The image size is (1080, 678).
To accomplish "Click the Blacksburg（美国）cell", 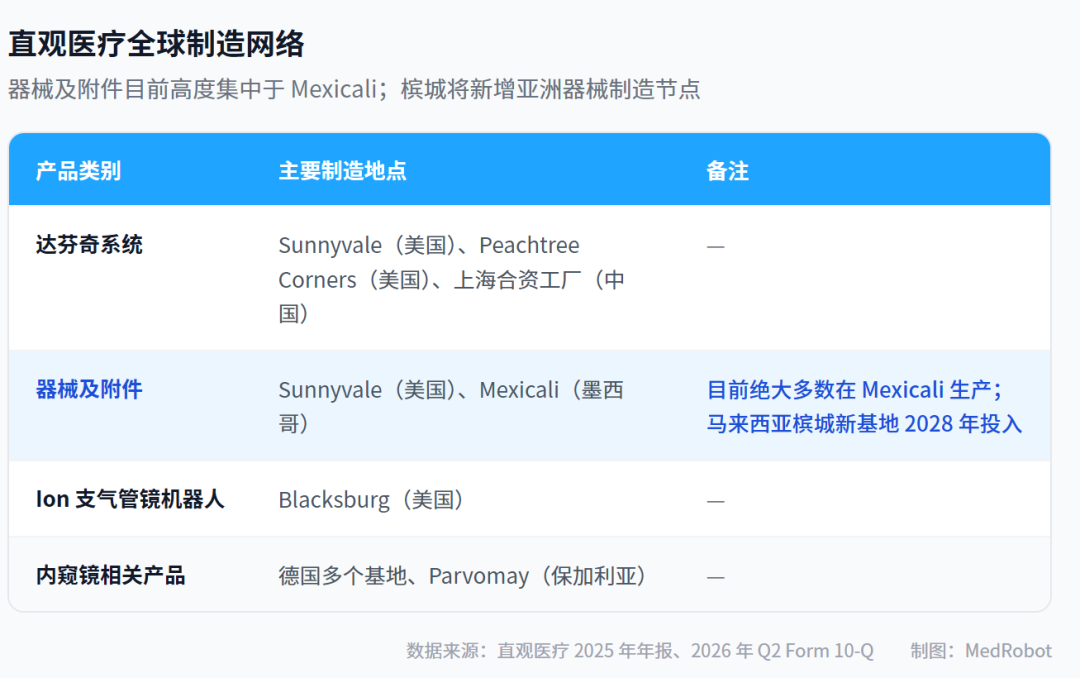I will [x=372, y=500].
